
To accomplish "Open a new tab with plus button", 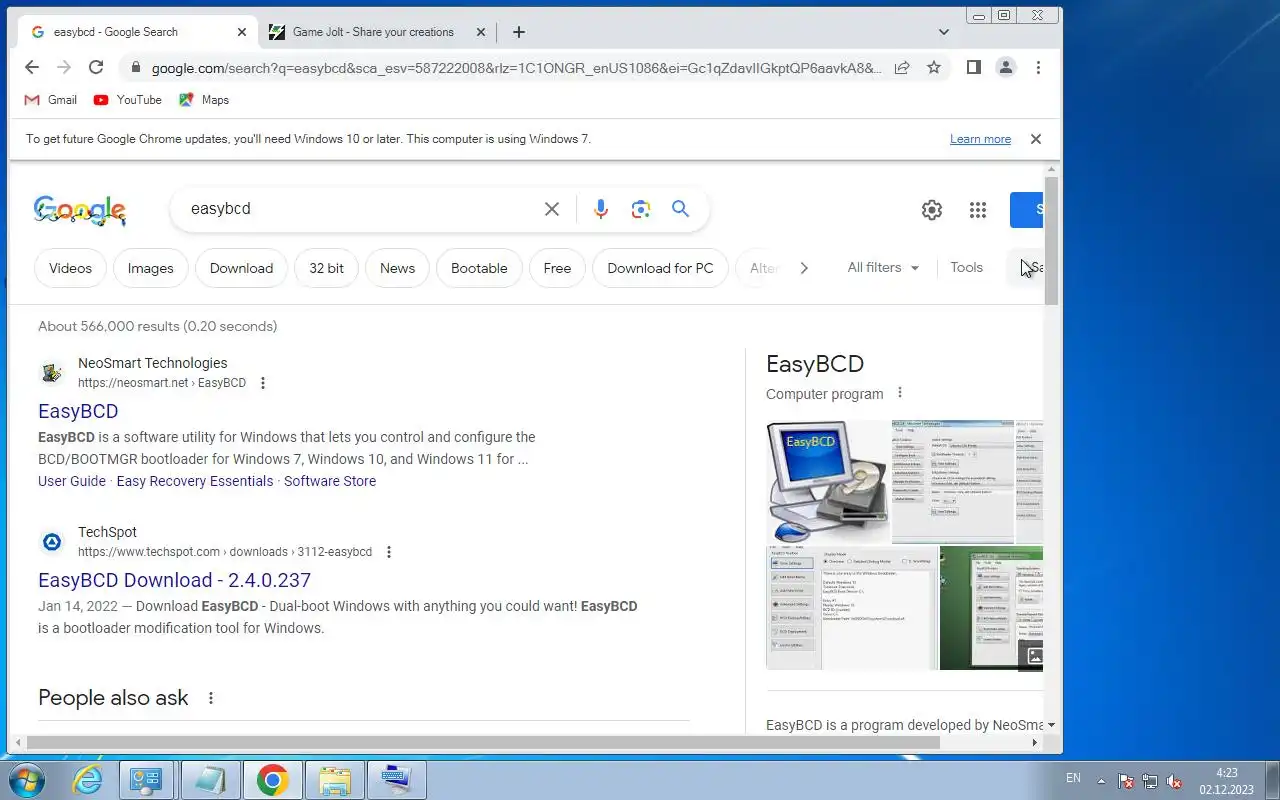I will [x=518, y=32].
